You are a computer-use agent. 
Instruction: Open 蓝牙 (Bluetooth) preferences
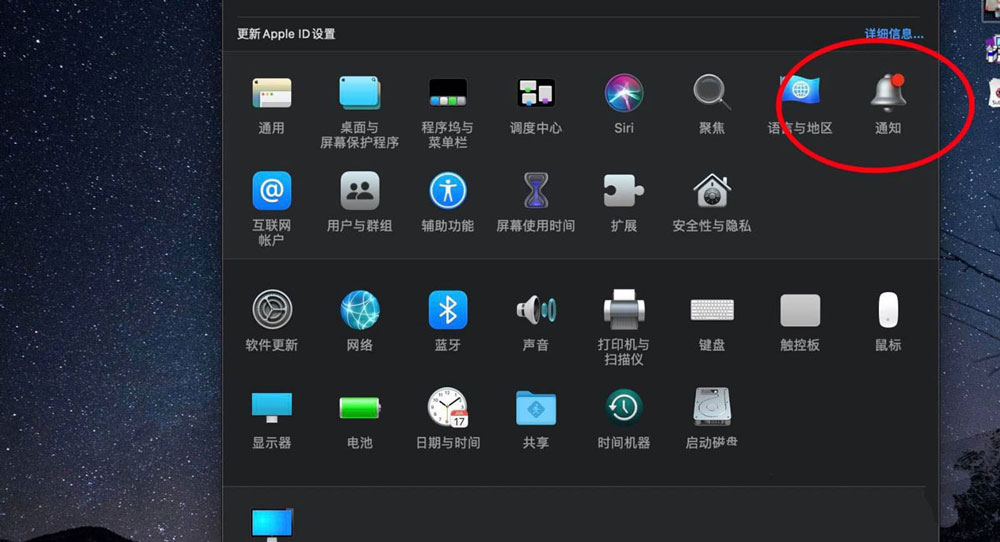tap(448, 310)
